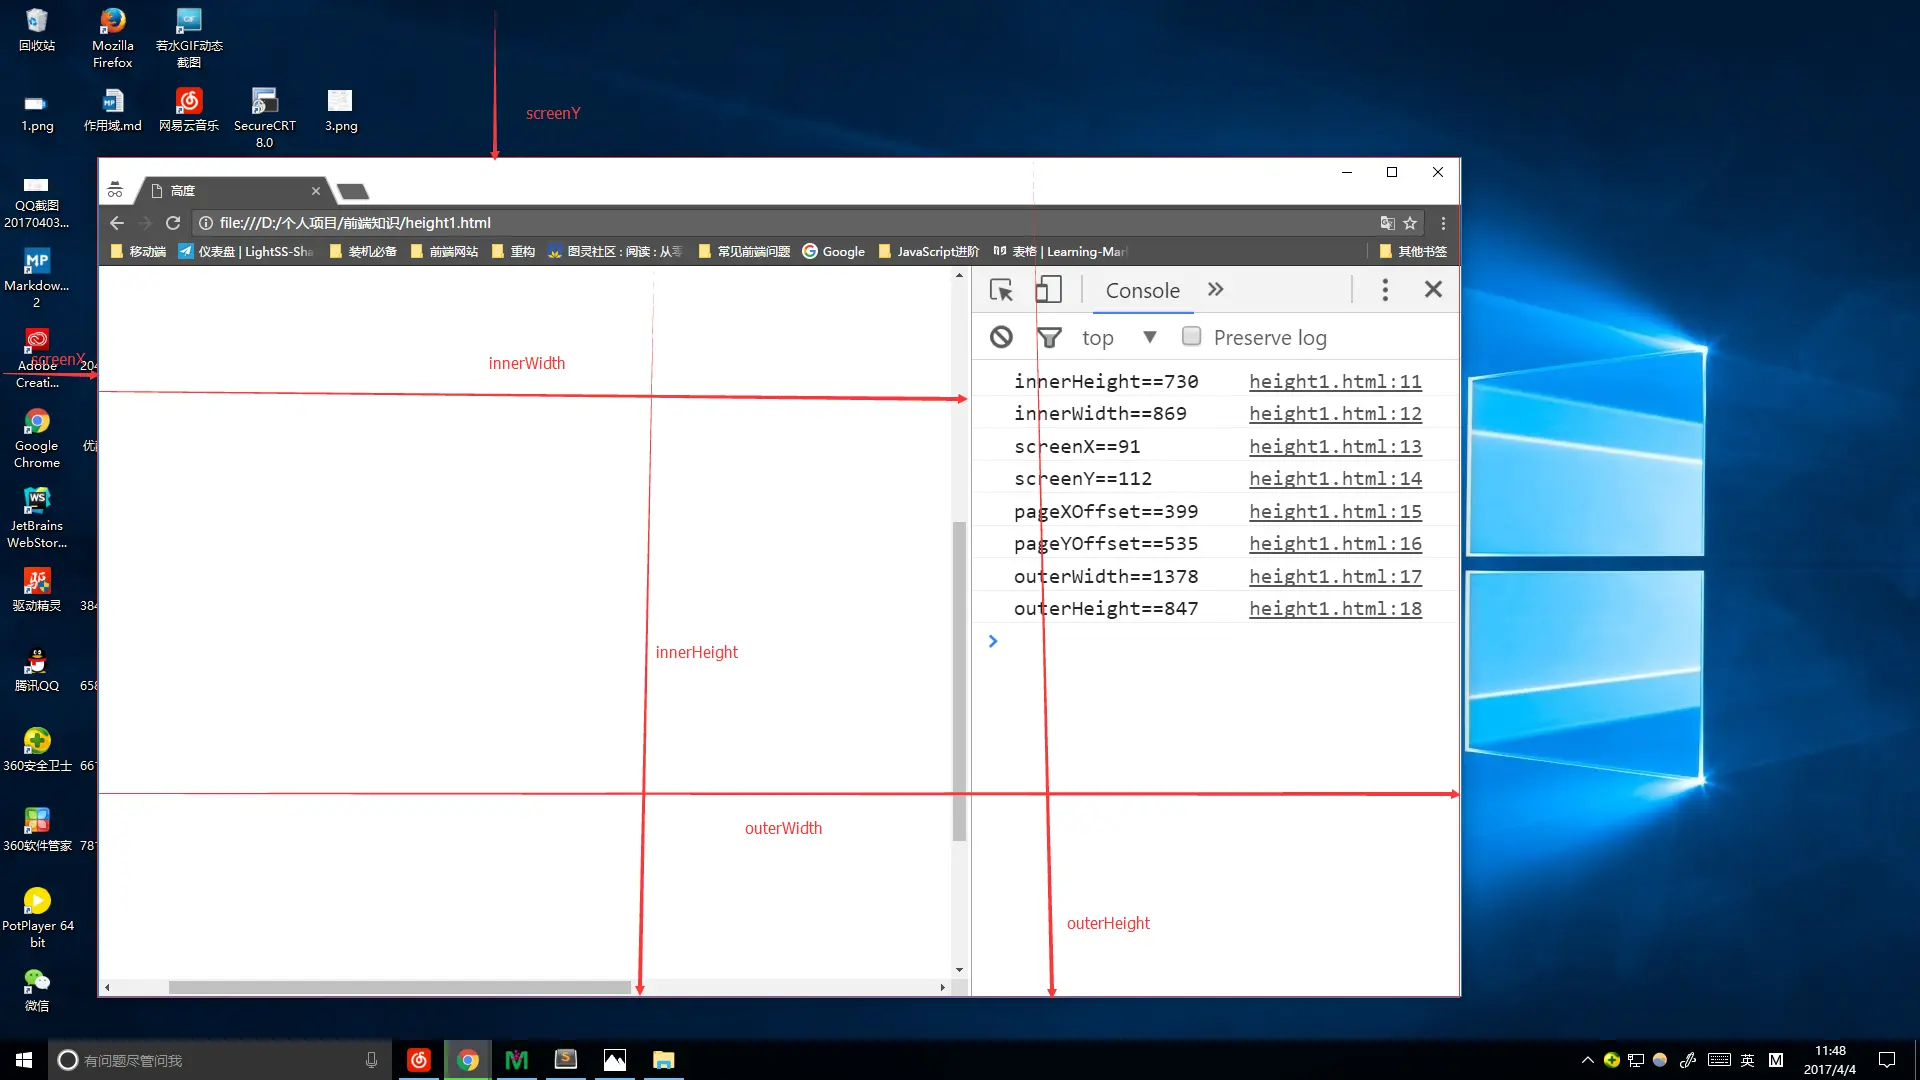Select the Console tab

(1142, 290)
